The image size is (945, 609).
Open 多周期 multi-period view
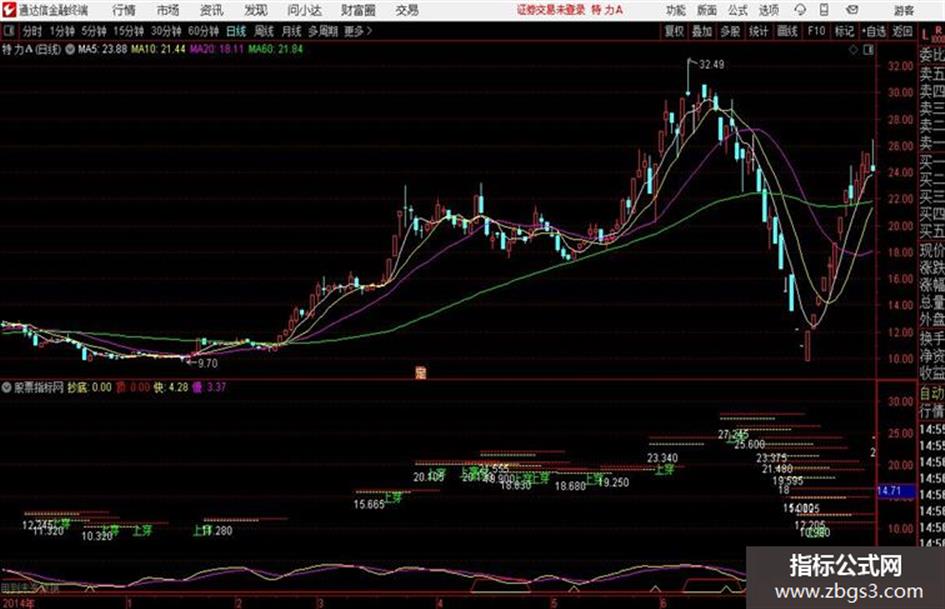324,31
